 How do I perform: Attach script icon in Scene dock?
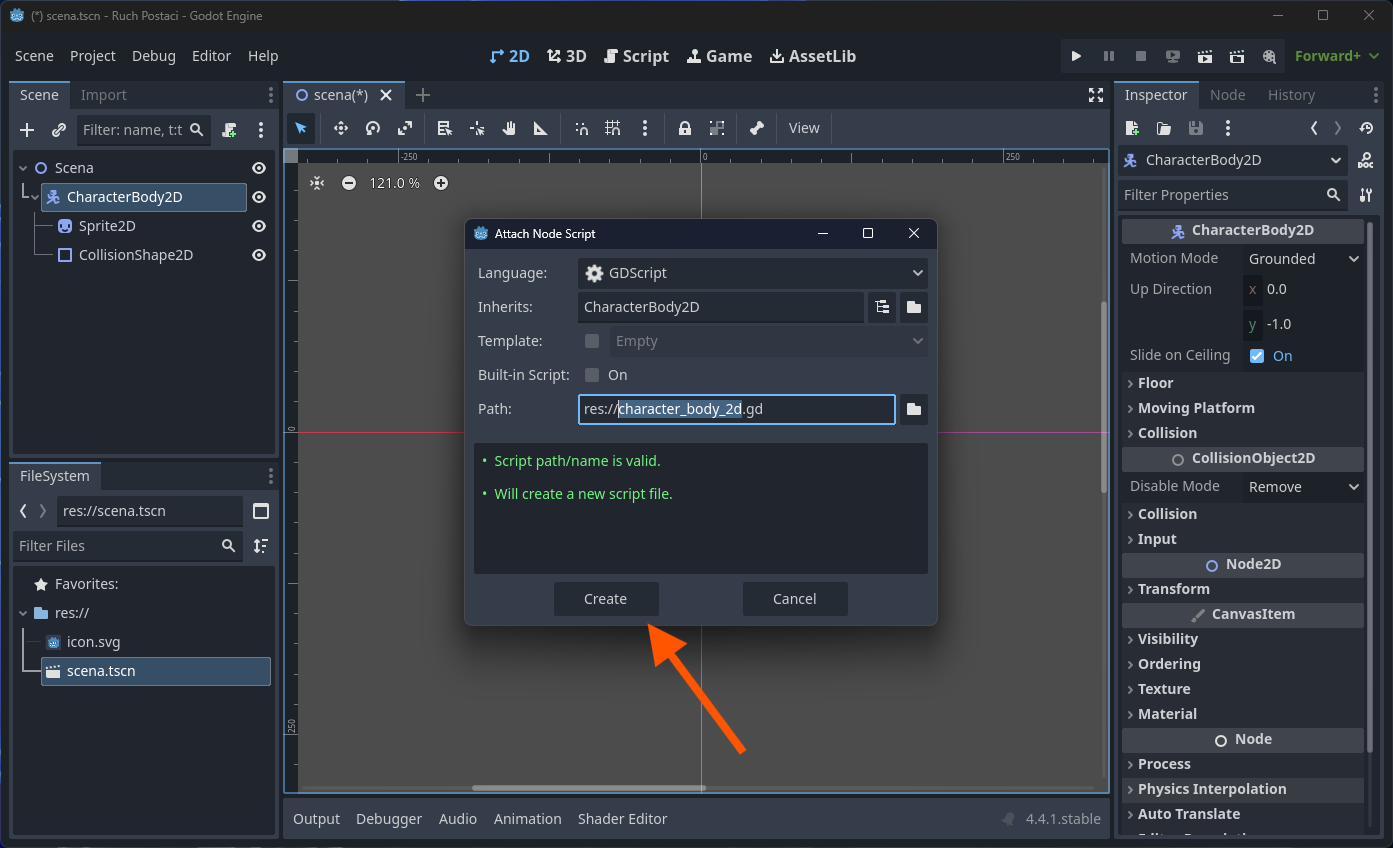(x=229, y=130)
